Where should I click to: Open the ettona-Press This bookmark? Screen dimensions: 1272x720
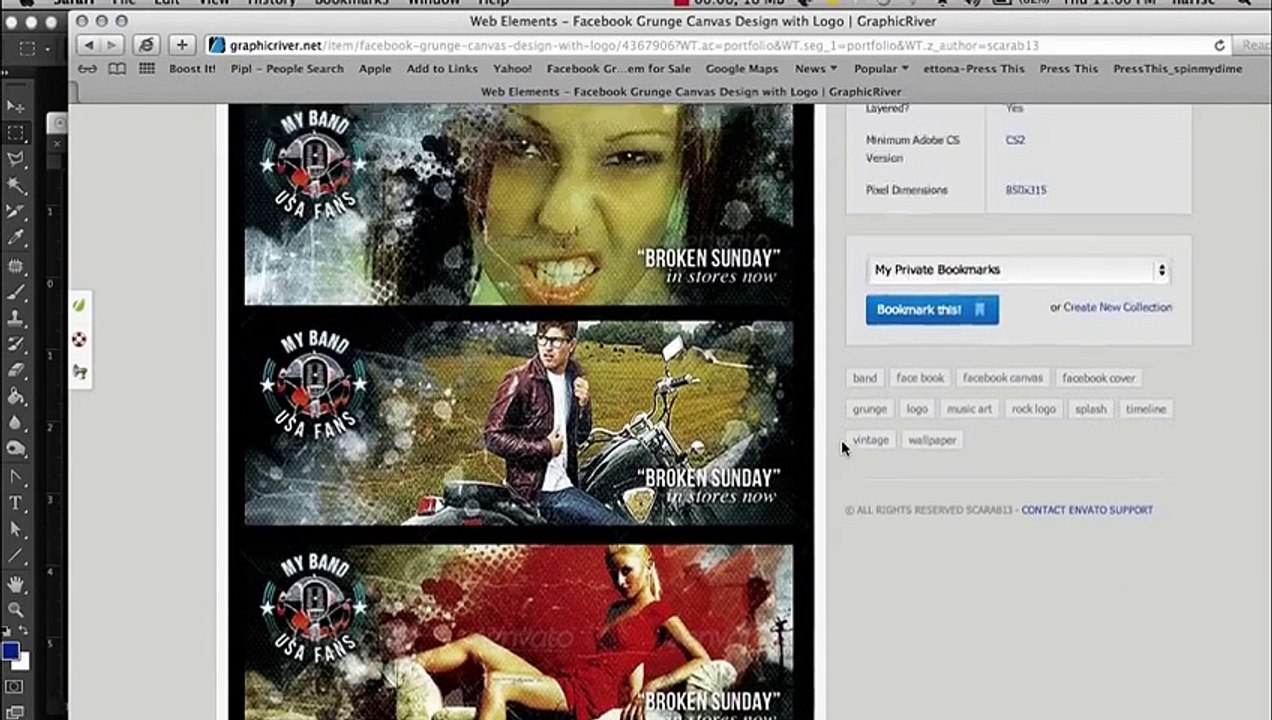973,69
